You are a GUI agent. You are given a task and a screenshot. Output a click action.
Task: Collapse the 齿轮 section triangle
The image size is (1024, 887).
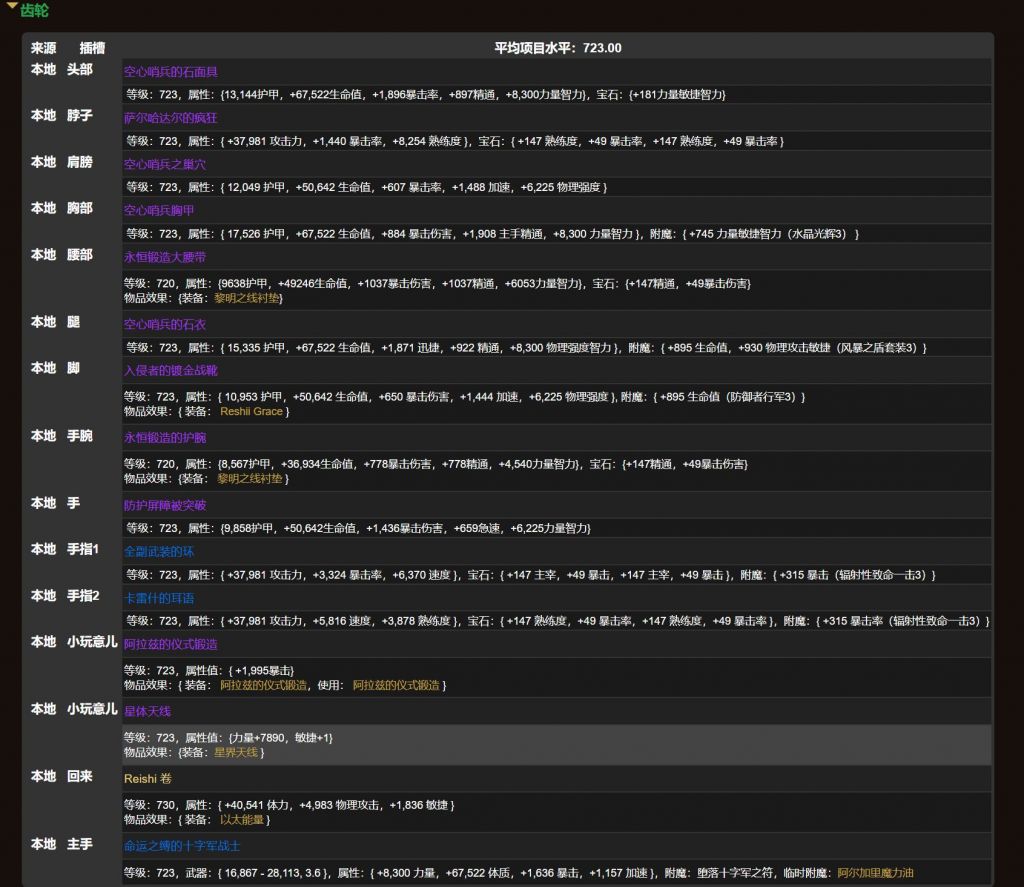pos(12,9)
